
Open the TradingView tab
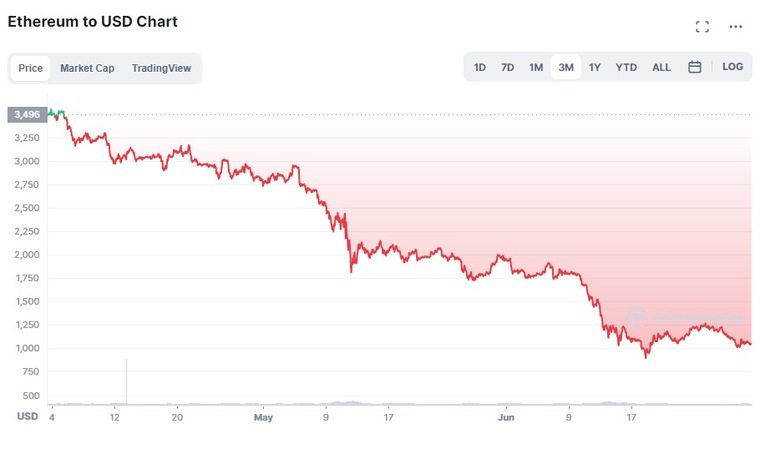tap(161, 68)
